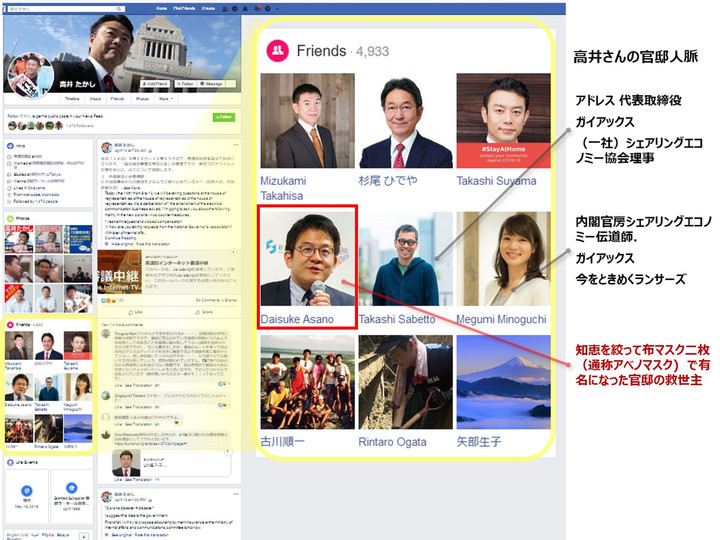Expand the More tab dropdown
Screen dimensions: 720x540
point(166,99)
